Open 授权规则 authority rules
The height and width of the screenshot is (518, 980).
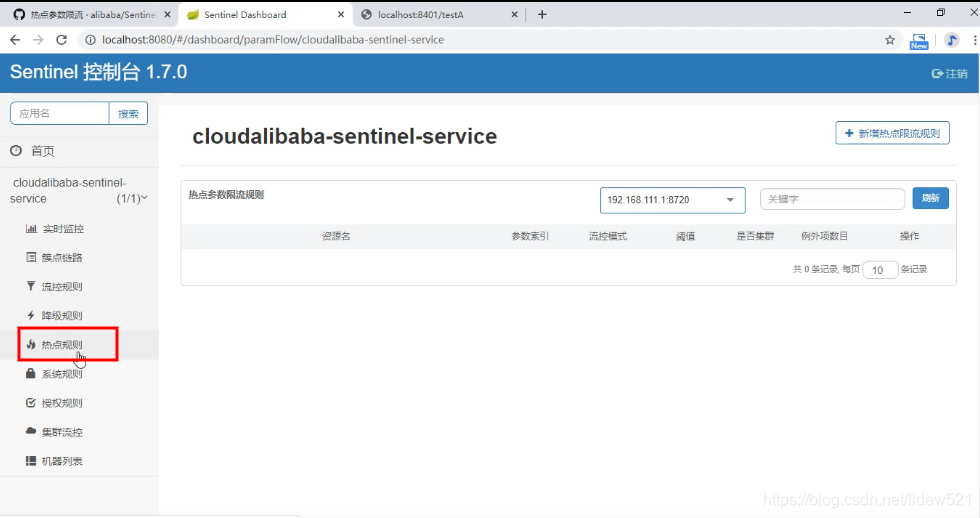coord(62,403)
